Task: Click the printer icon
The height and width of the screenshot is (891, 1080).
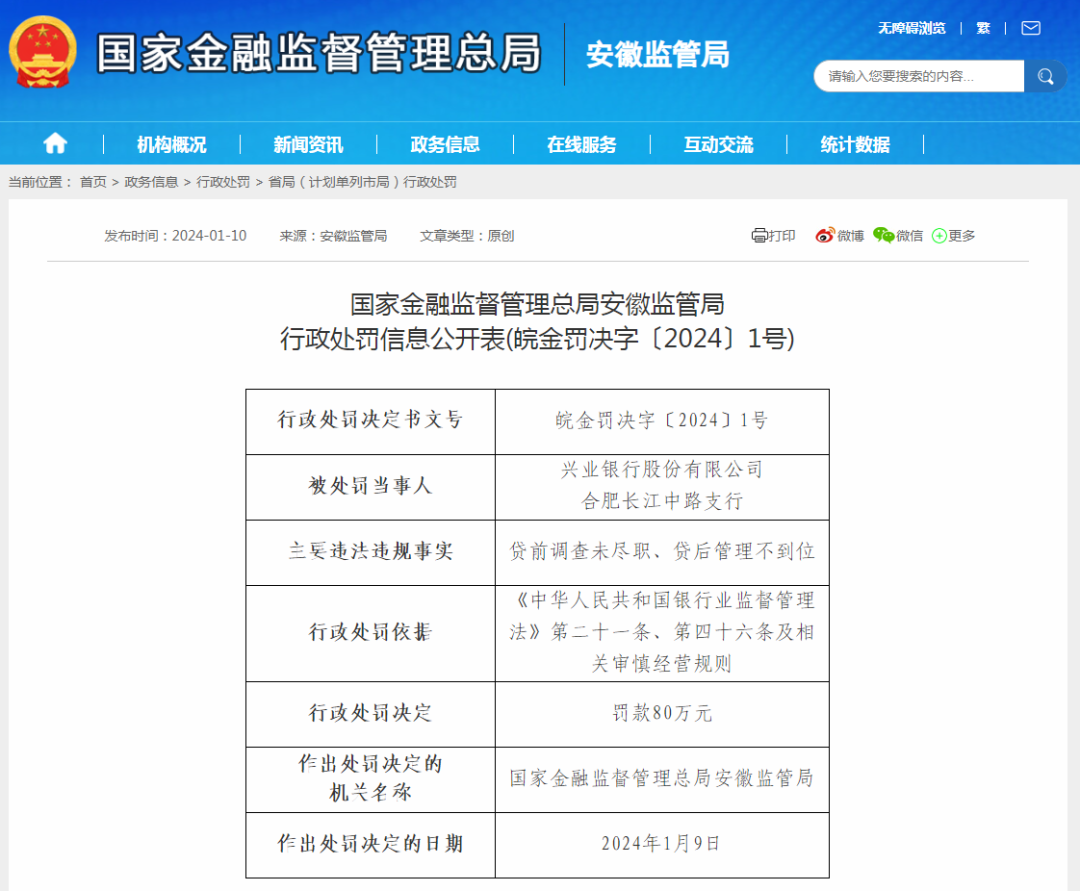Action: (758, 235)
